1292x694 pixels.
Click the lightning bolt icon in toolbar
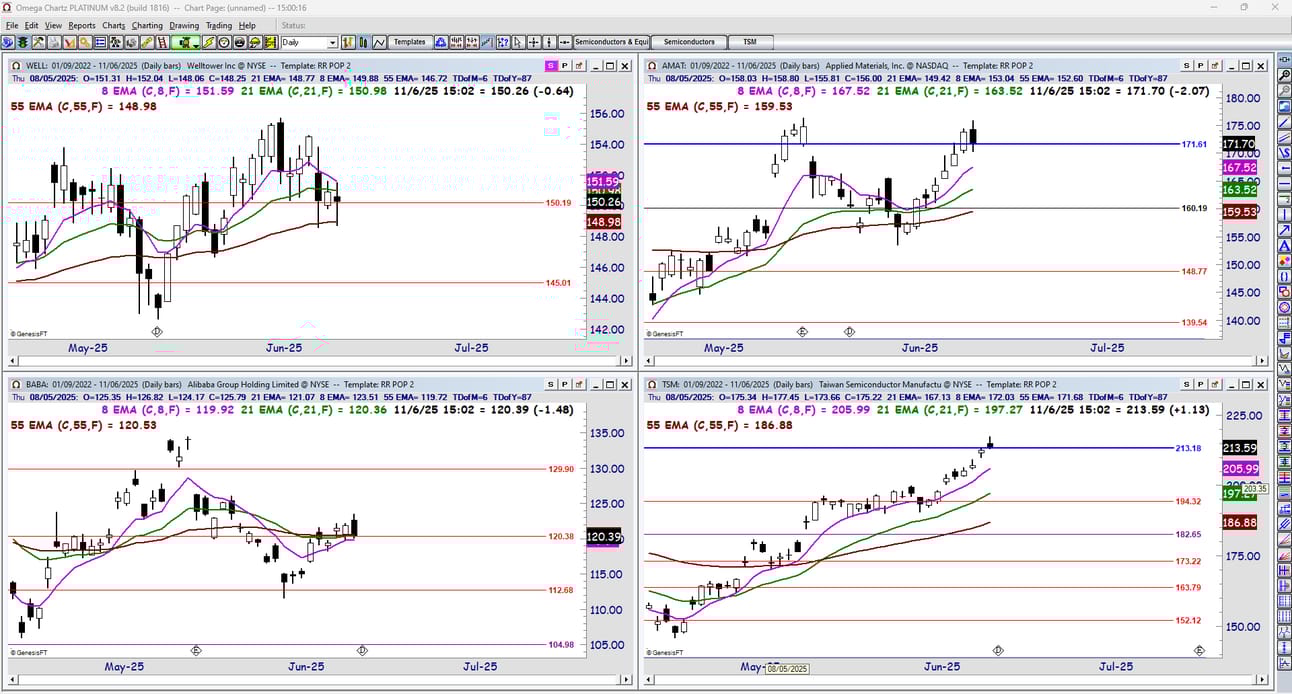(209, 43)
